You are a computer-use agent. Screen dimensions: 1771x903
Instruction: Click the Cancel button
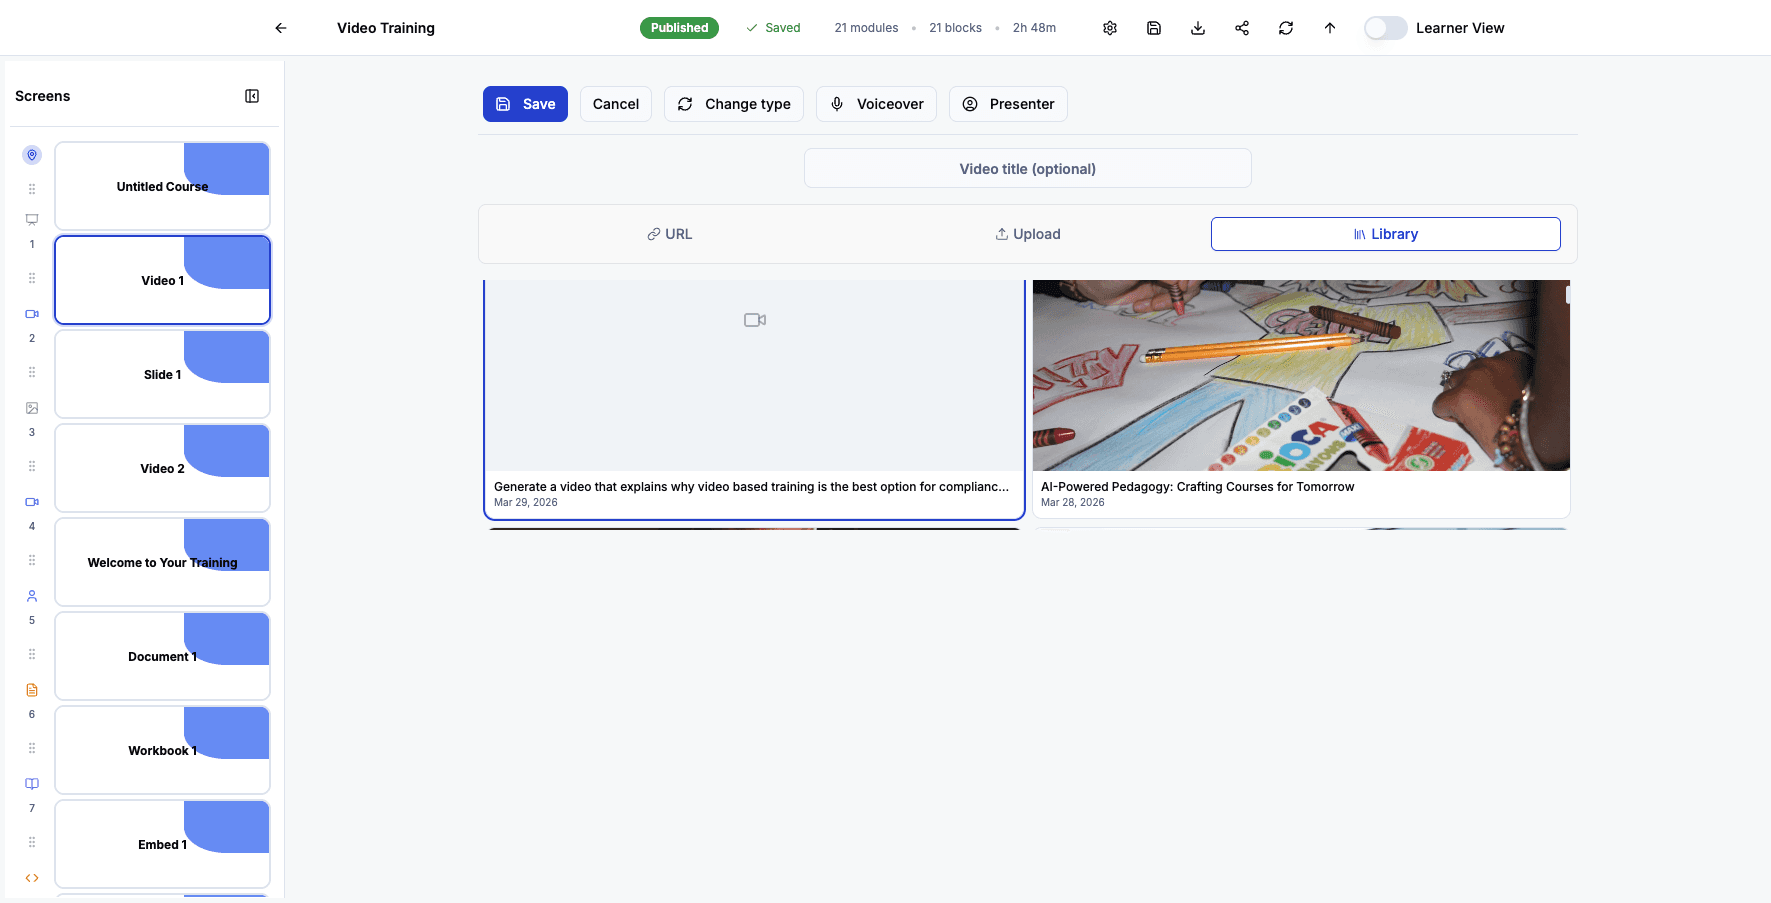[615, 103]
